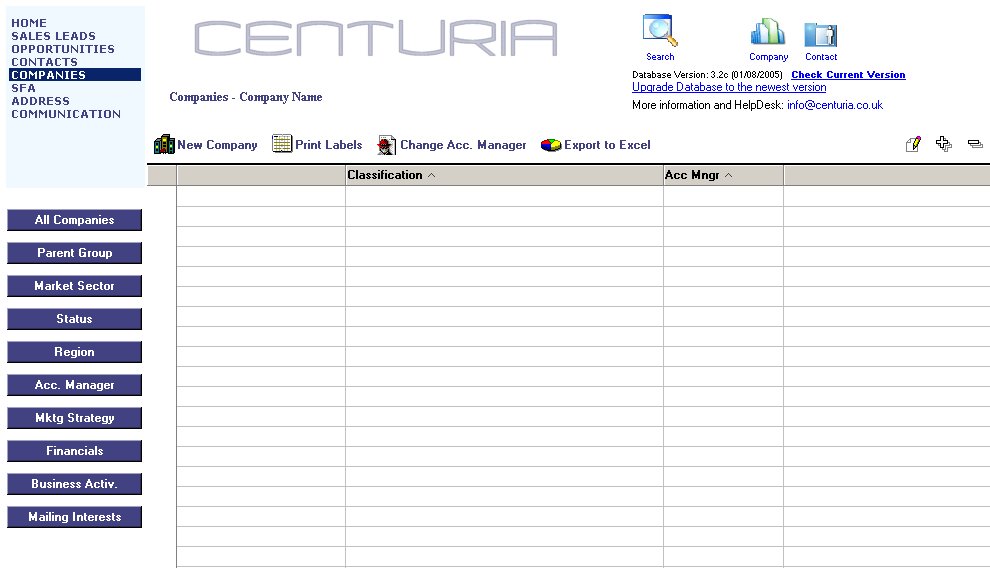This screenshot has height=568, width=990.
Task: Click the New Company building icon
Action: click(164, 145)
